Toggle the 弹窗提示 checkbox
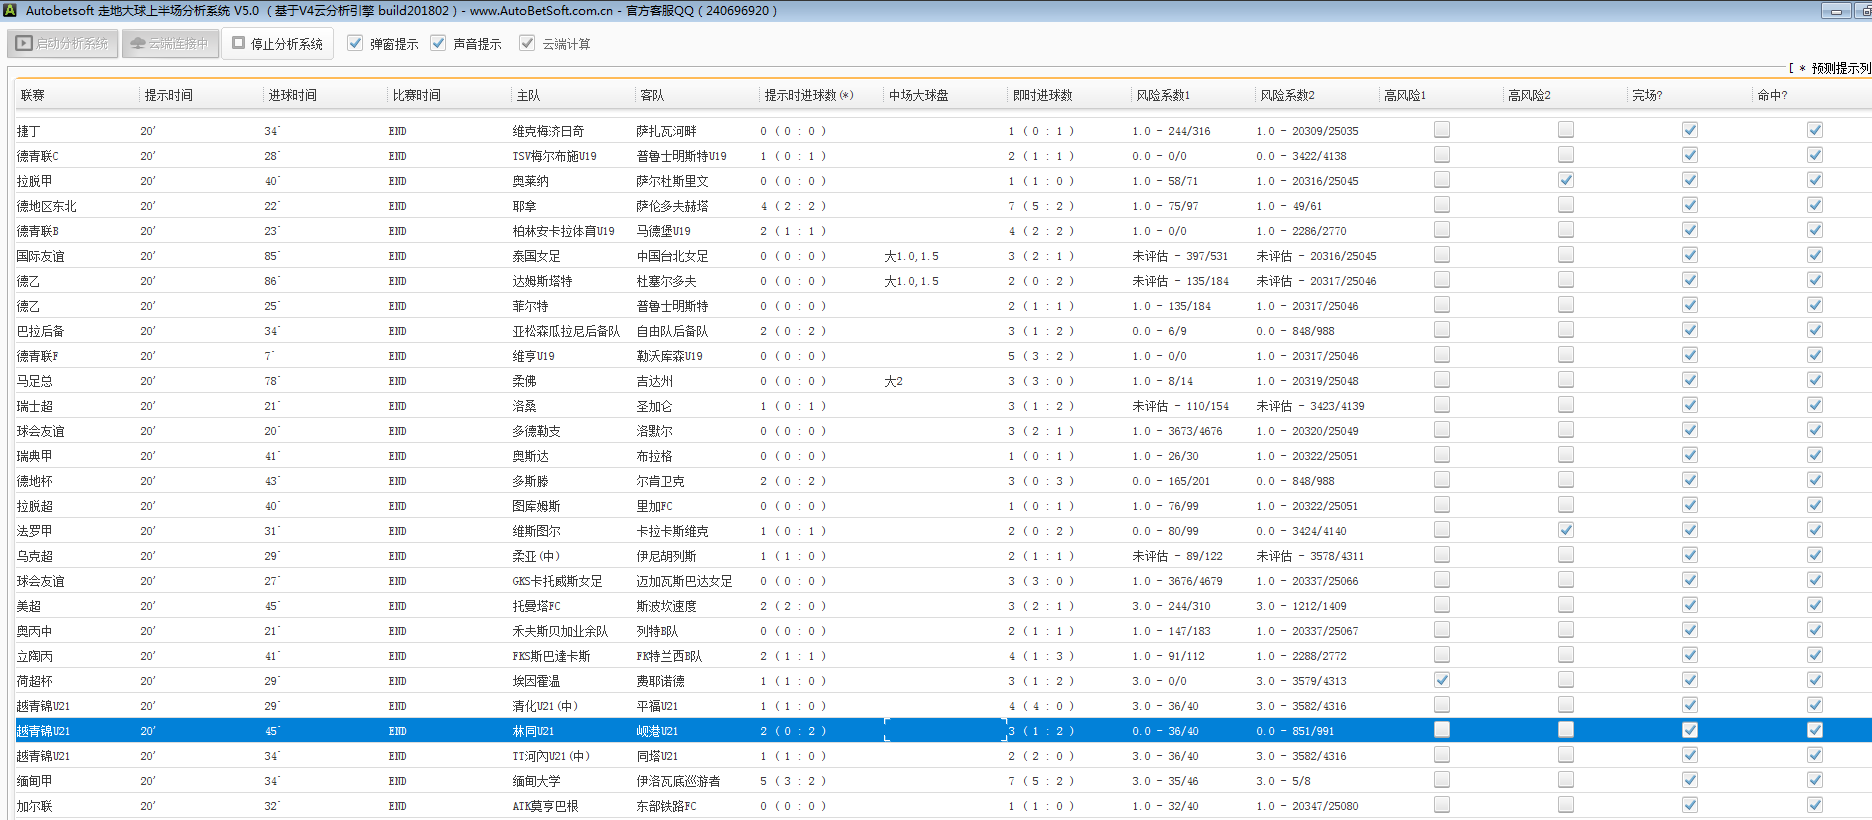The height and width of the screenshot is (820, 1872). pos(355,43)
